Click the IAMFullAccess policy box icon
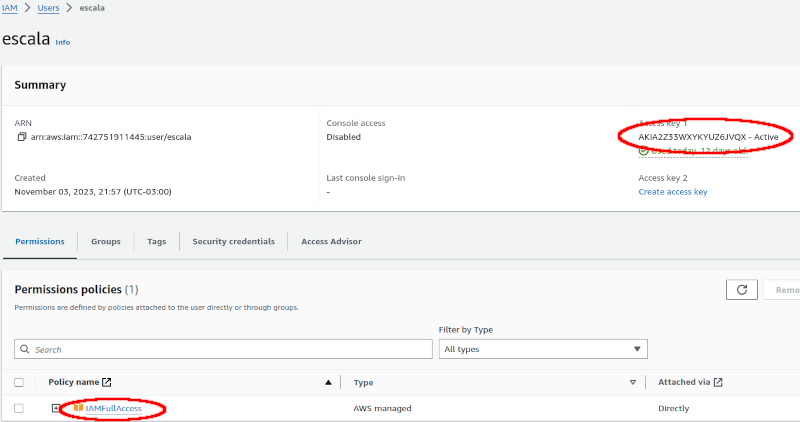 [x=78, y=408]
